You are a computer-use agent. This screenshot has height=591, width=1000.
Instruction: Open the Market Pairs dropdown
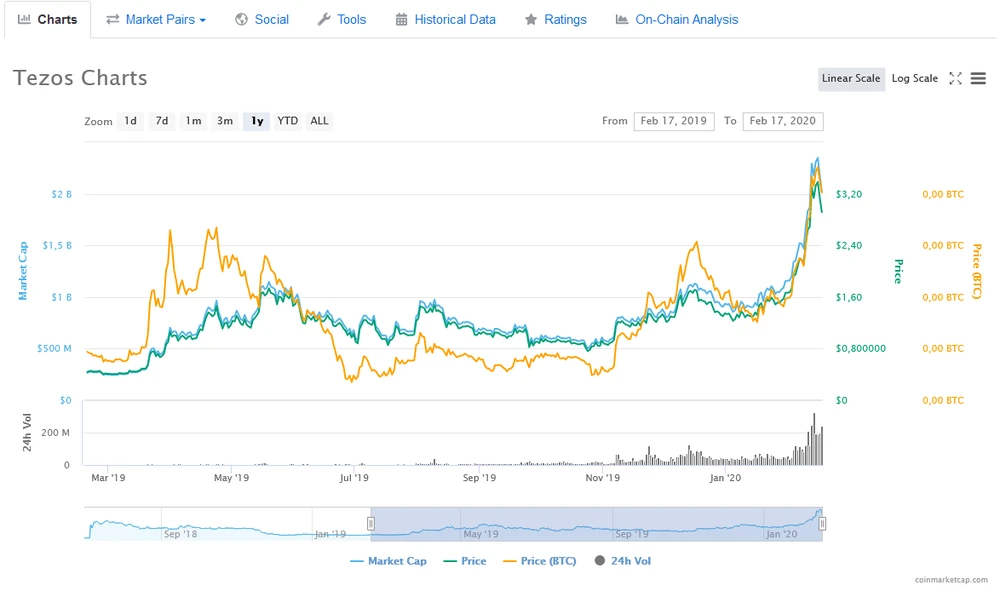pos(156,19)
